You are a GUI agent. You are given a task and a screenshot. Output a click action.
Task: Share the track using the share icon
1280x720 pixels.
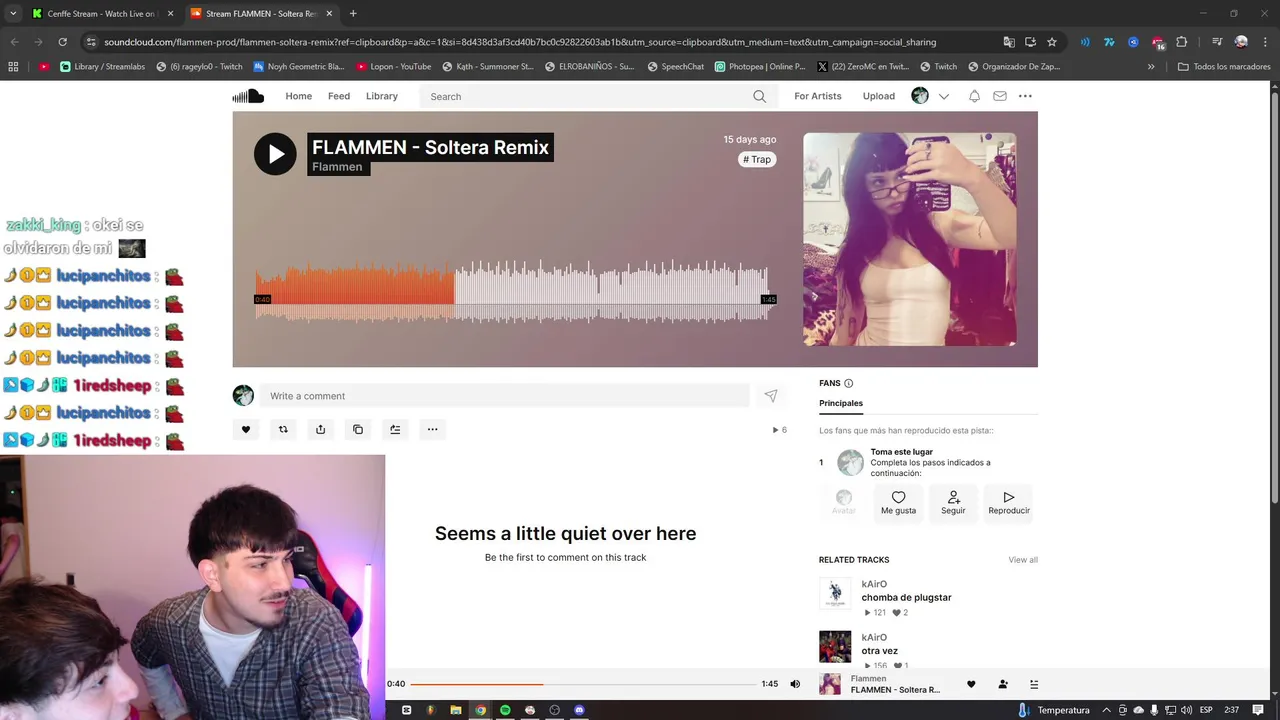coord(320,429)
